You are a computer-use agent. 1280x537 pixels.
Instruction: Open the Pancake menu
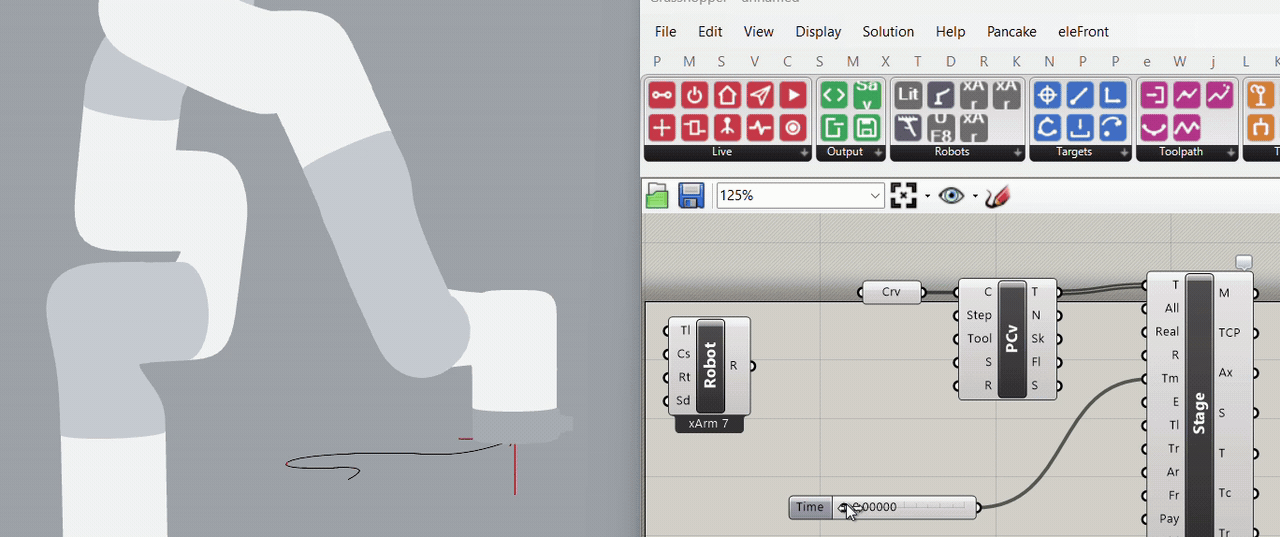click(x=1011, y=32)
